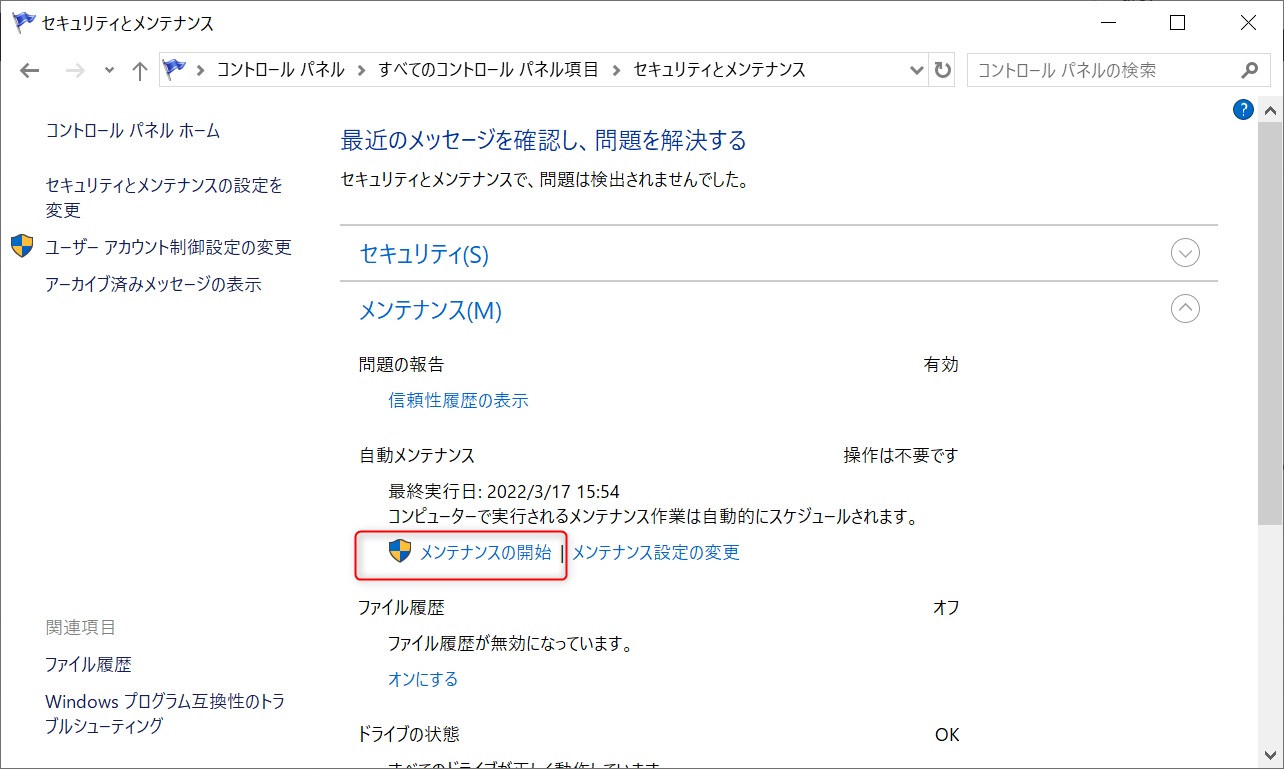Open コントロール パネル ホーム link

[133, 131]
